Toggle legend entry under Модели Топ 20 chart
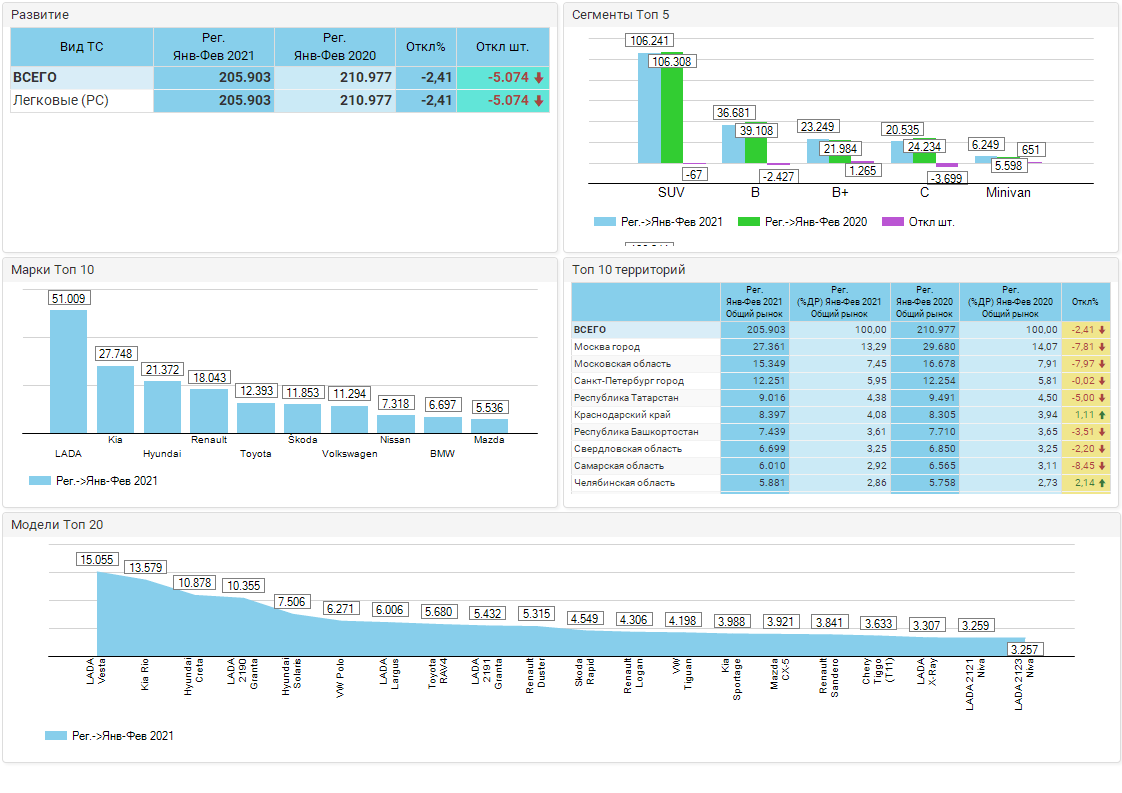 point(55,736)
